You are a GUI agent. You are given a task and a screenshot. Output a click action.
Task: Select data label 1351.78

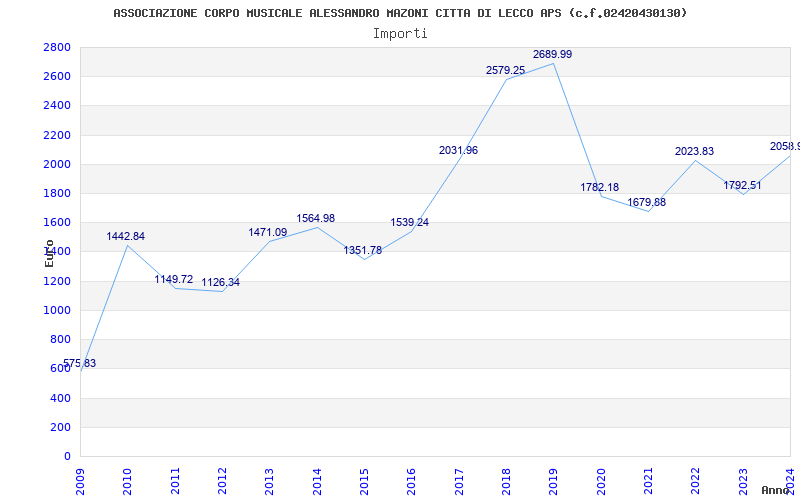coord(363,250)
